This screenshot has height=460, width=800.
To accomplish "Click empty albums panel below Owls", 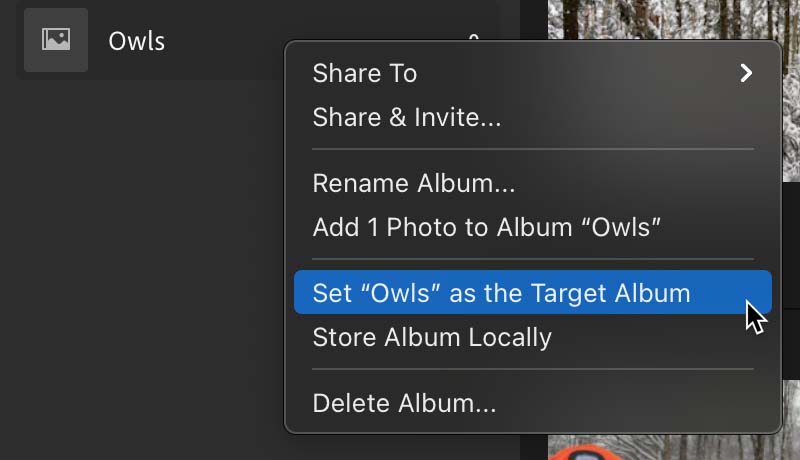I will 143,265.
